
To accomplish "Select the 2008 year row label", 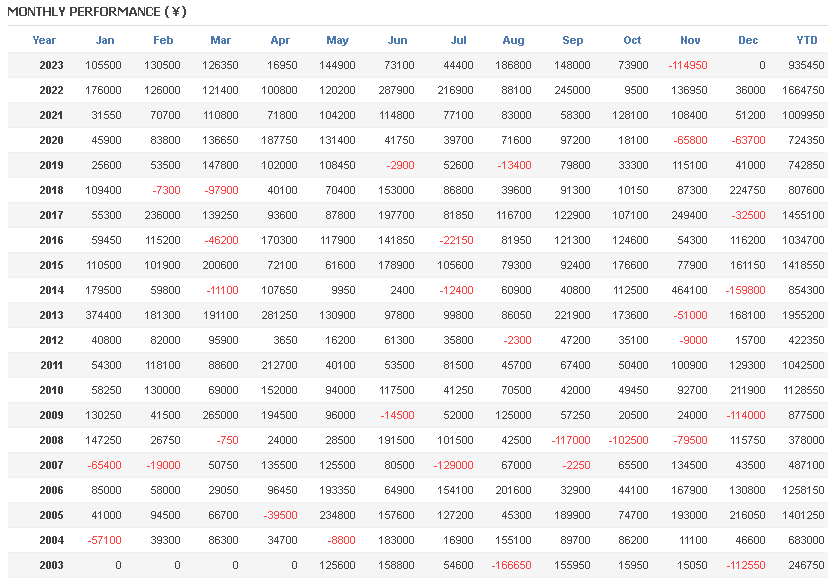I will (51, 440).
